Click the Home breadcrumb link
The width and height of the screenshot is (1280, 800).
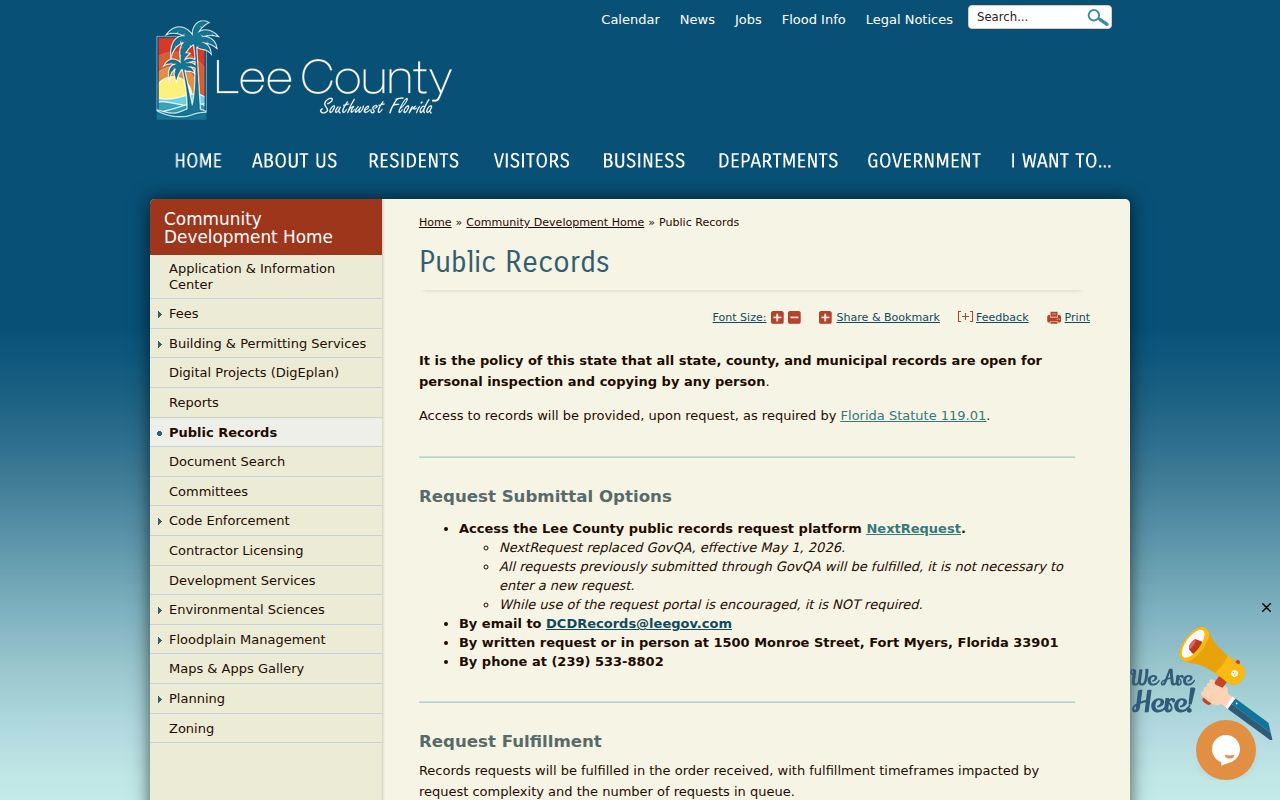tap(435, 222)
